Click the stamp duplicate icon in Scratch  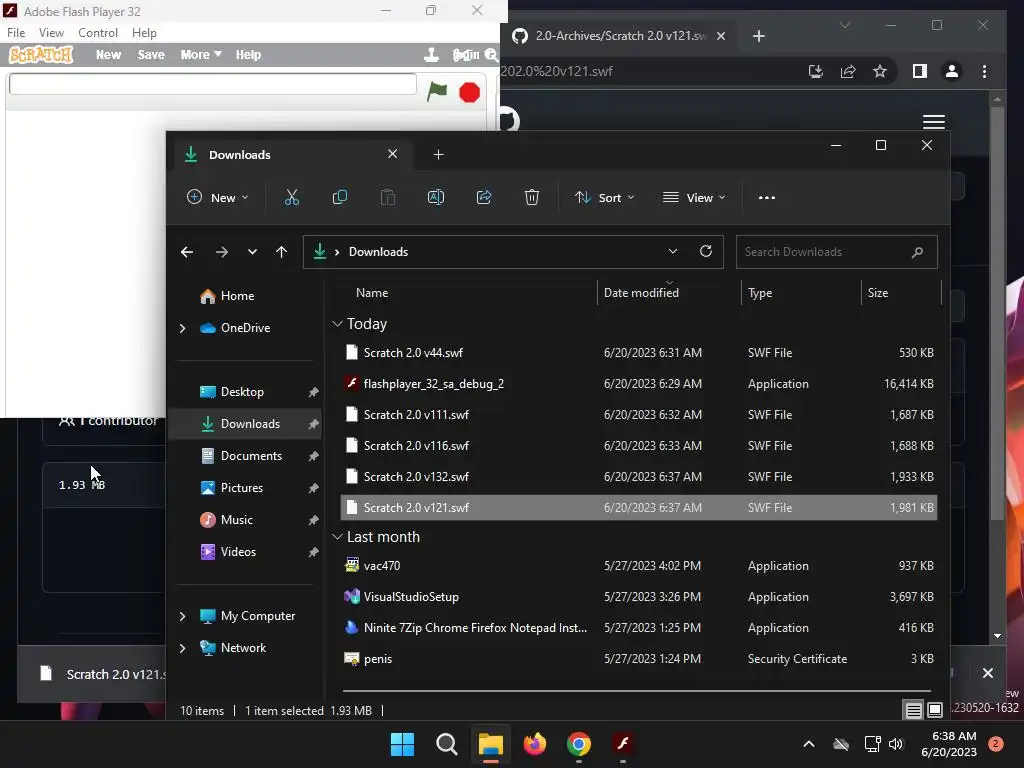(x=431, y=55)
